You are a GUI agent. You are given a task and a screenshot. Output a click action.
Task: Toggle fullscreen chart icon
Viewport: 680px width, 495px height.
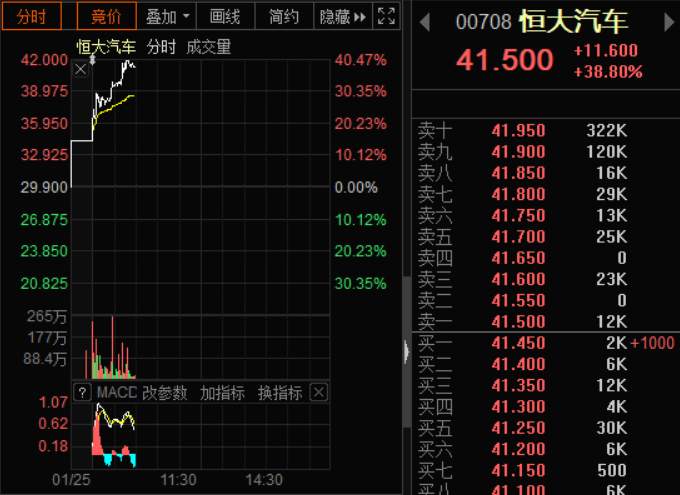pyautogui.click(x=386, y=16)
